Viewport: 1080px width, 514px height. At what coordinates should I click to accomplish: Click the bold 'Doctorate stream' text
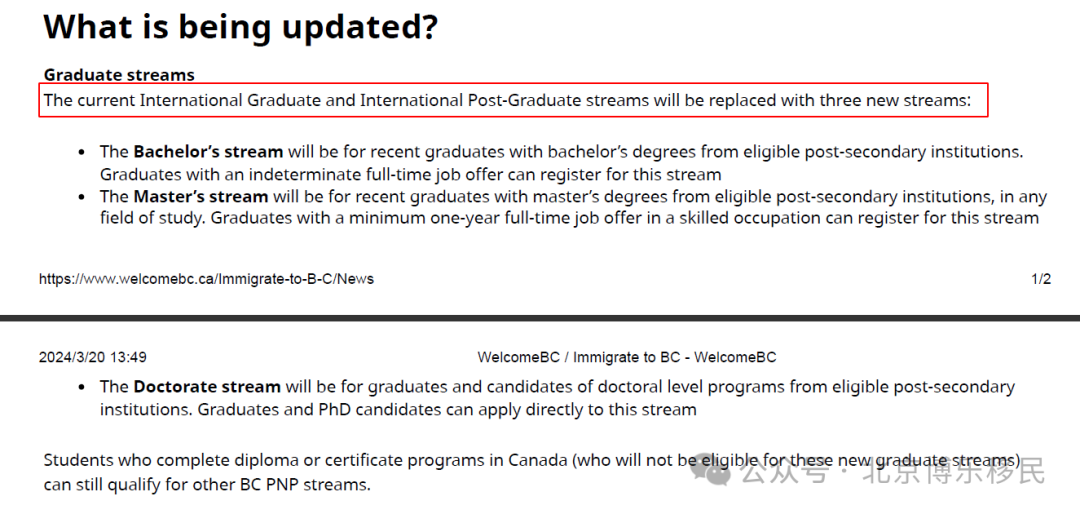(x=207, y=387)
